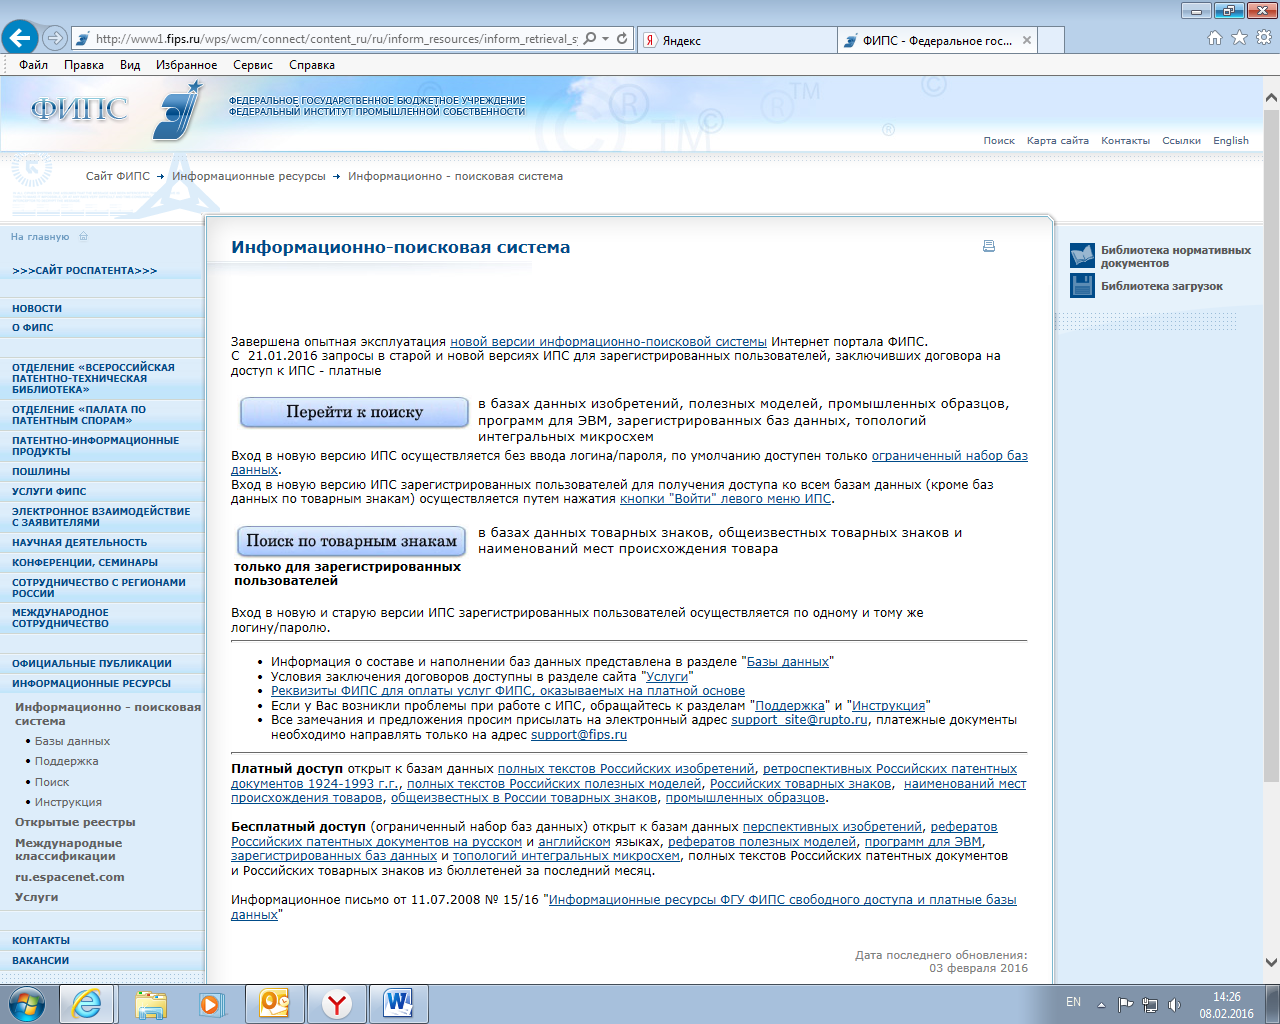The height and width of the screenshot is (1024, 1280).
Task: Click Библиотека нормативных документов book icon
Action: pyautogui.click(x=1082, y=256)
